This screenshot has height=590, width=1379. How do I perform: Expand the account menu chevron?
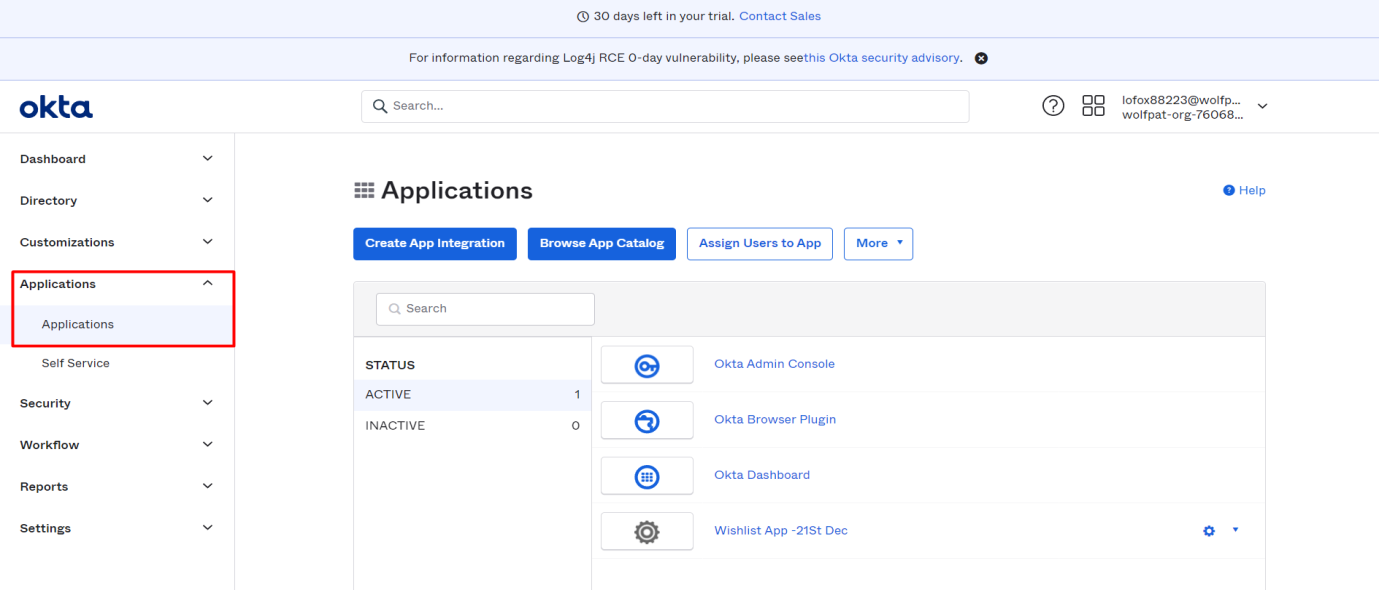[1262, 107]
